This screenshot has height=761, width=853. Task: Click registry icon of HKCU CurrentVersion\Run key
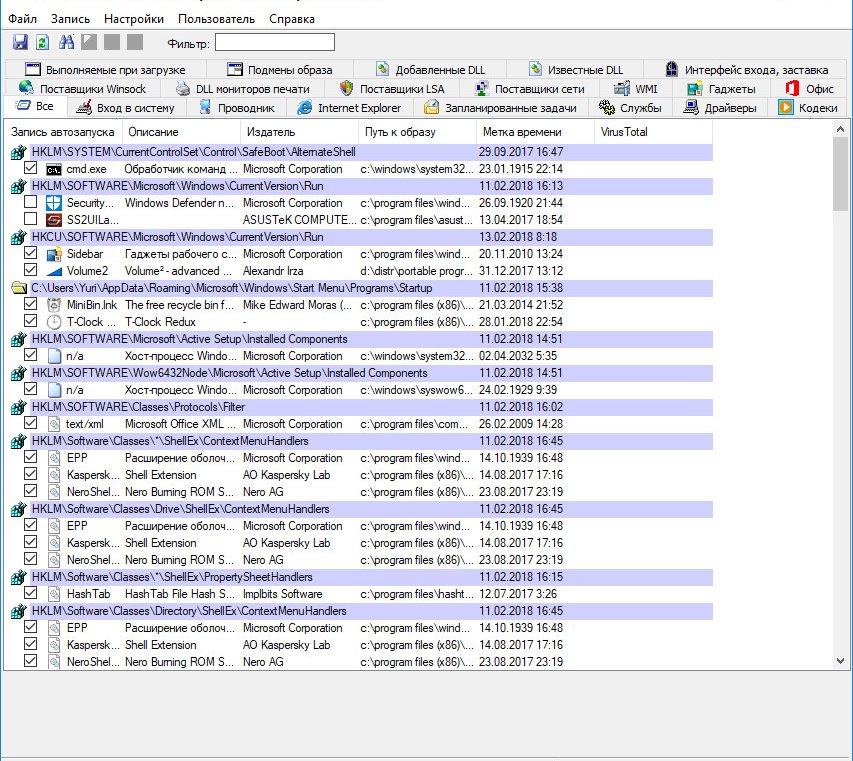[x=18, y=237]
